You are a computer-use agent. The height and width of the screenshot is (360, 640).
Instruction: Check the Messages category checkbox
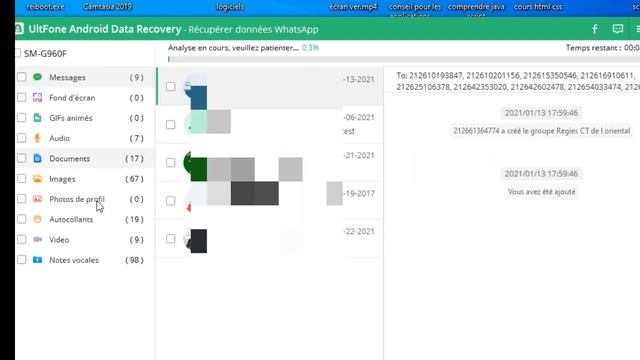[22, 77]
